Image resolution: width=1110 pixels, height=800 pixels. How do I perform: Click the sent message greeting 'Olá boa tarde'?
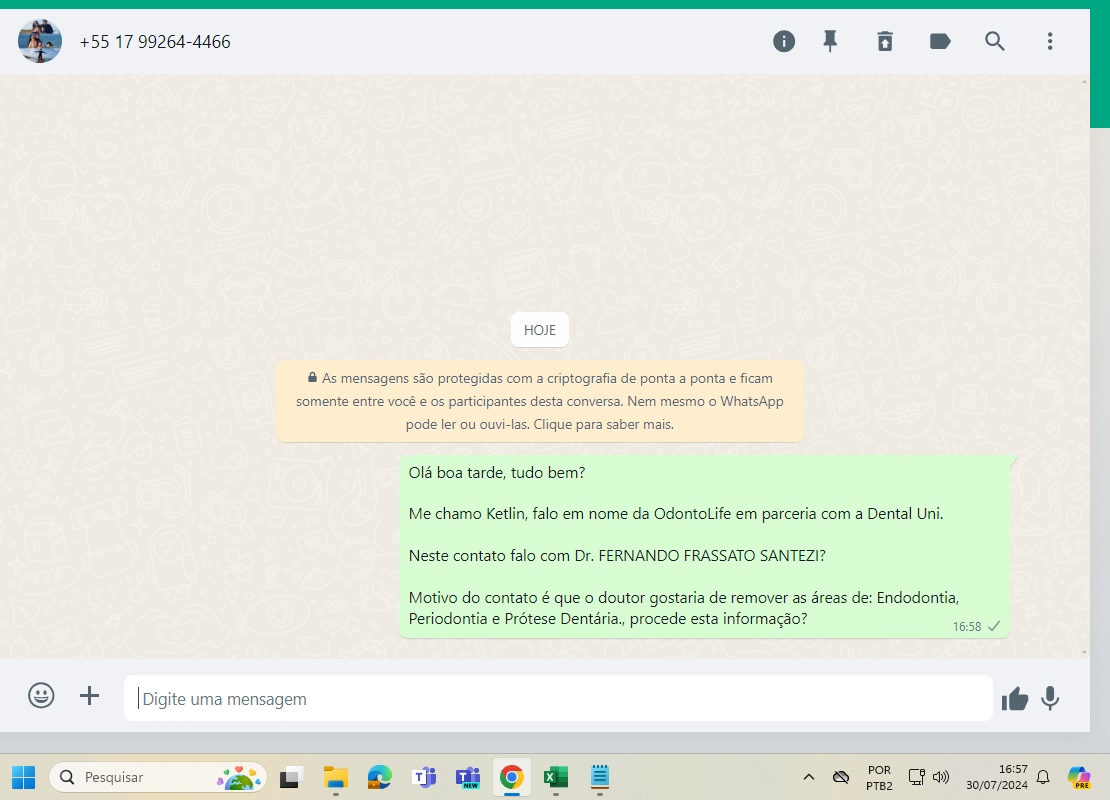(x=497, y=473)
